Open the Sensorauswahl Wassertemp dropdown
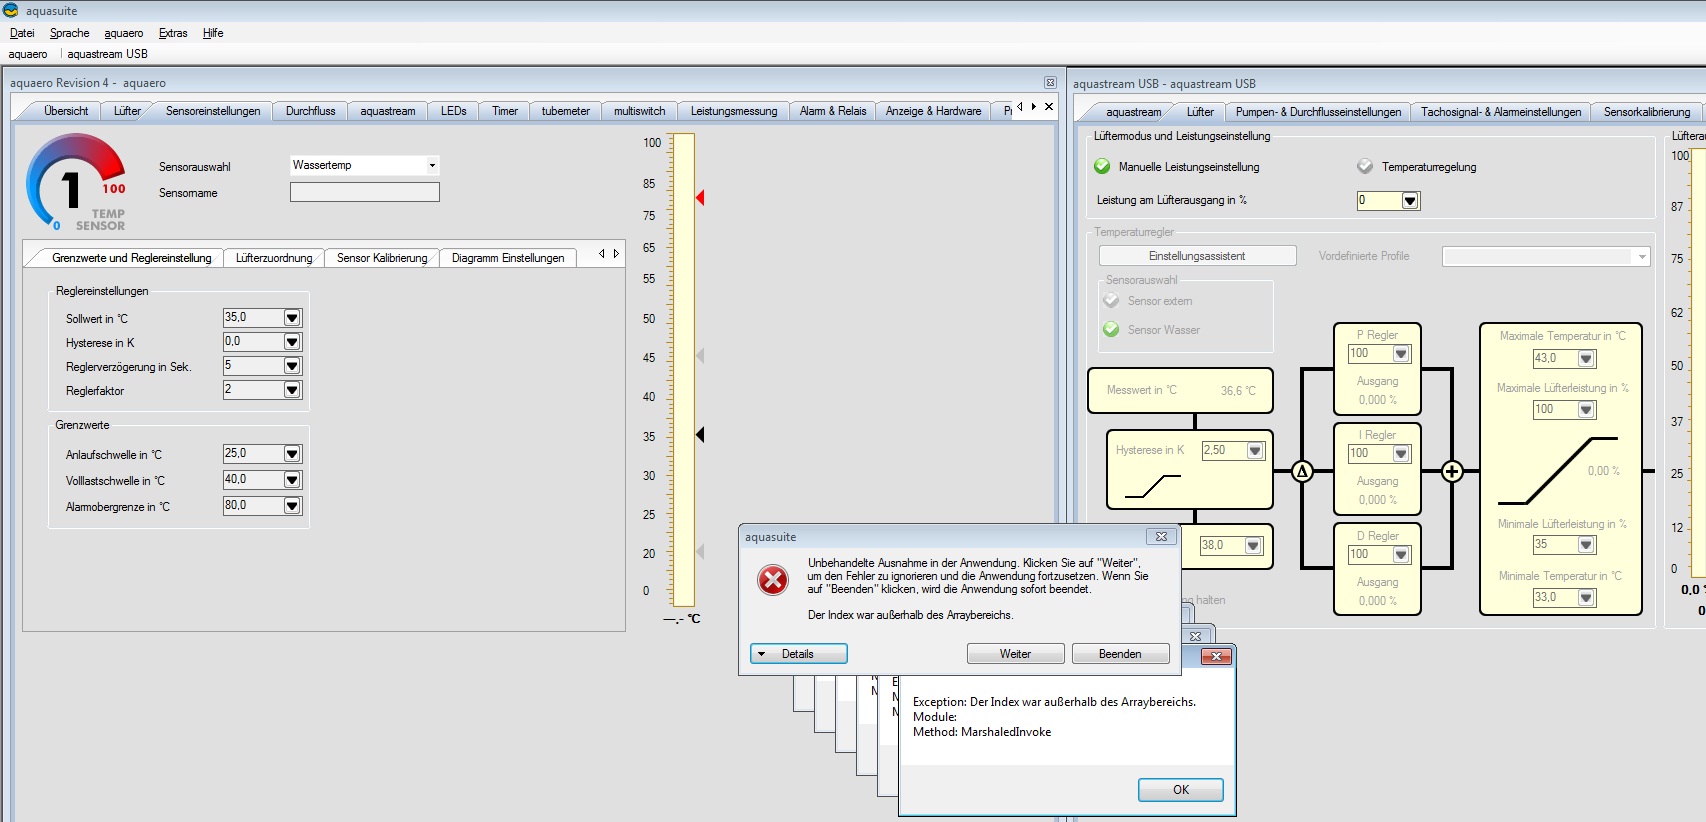 pyautogui.click(x=432, y=166)
